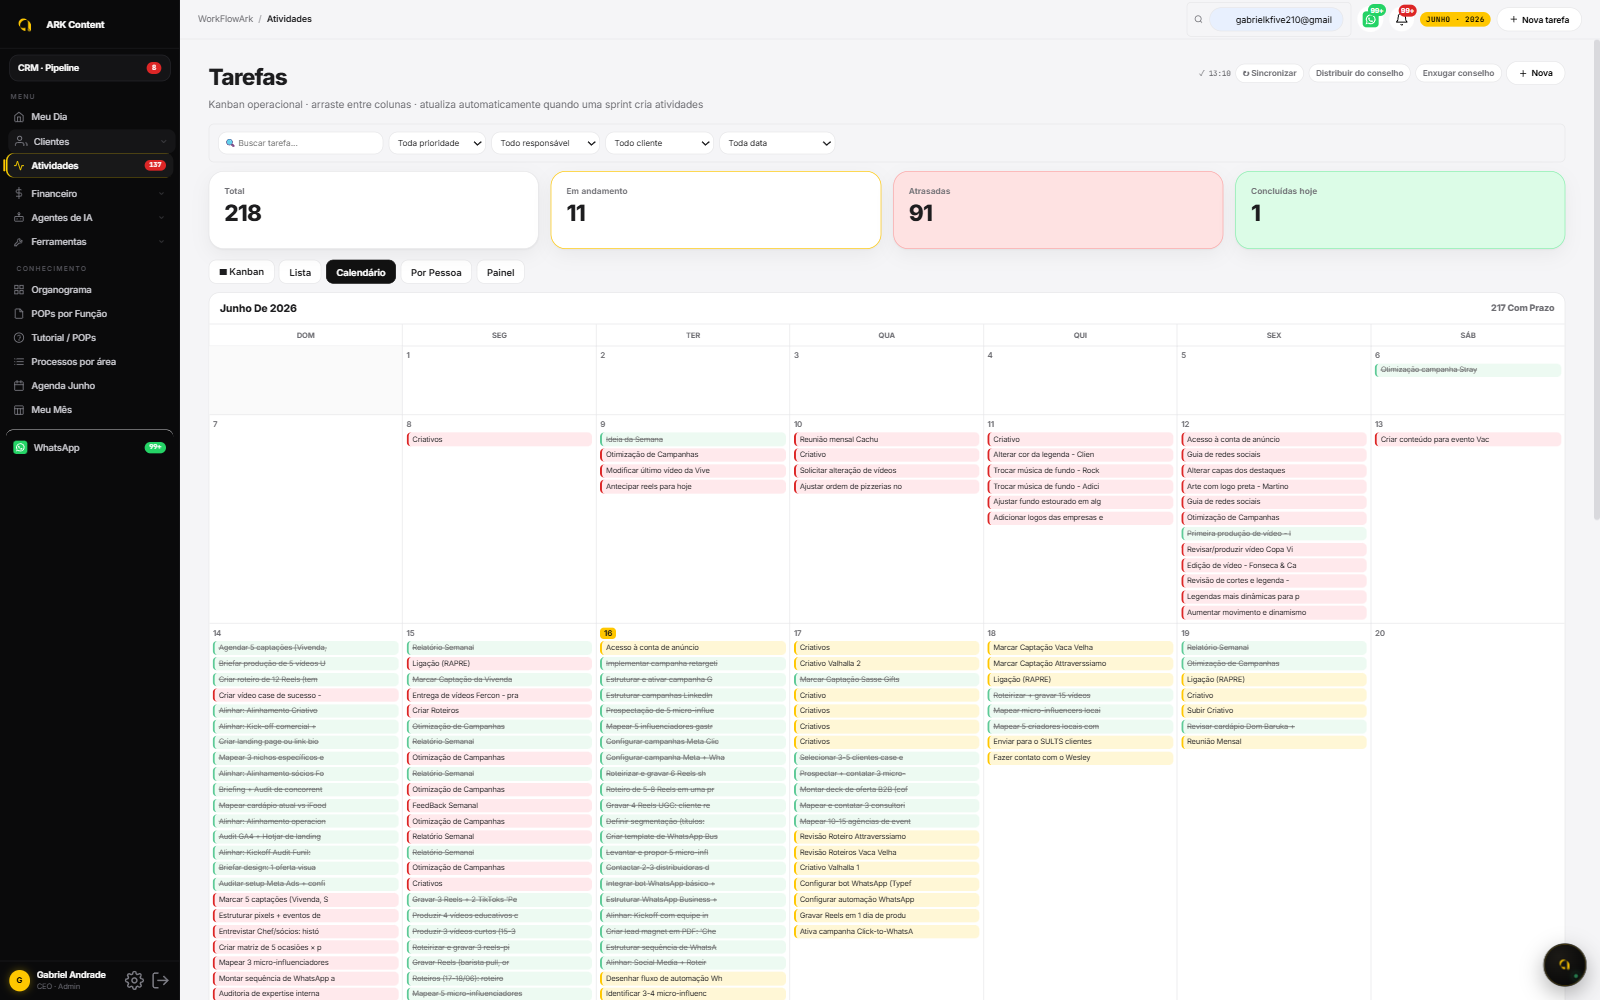
Task: Open the Todo responsável dropdown
Action: pyautogui.click(x=547, y=143)
